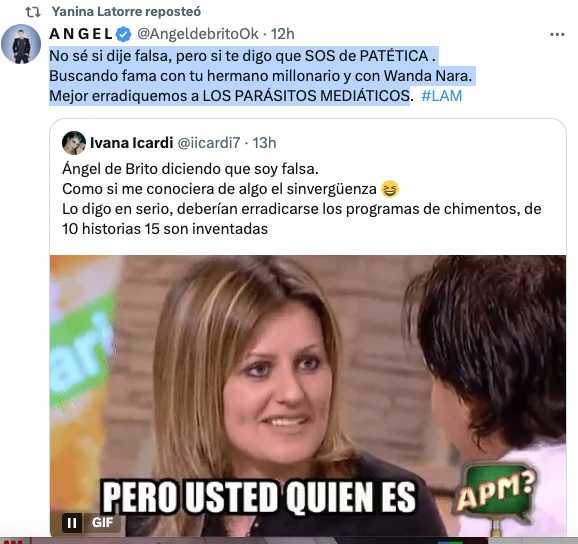This screenshot has width=578, height=544.
Task: Click ANGEL's profile avatar picture
Action: point(21,44)
